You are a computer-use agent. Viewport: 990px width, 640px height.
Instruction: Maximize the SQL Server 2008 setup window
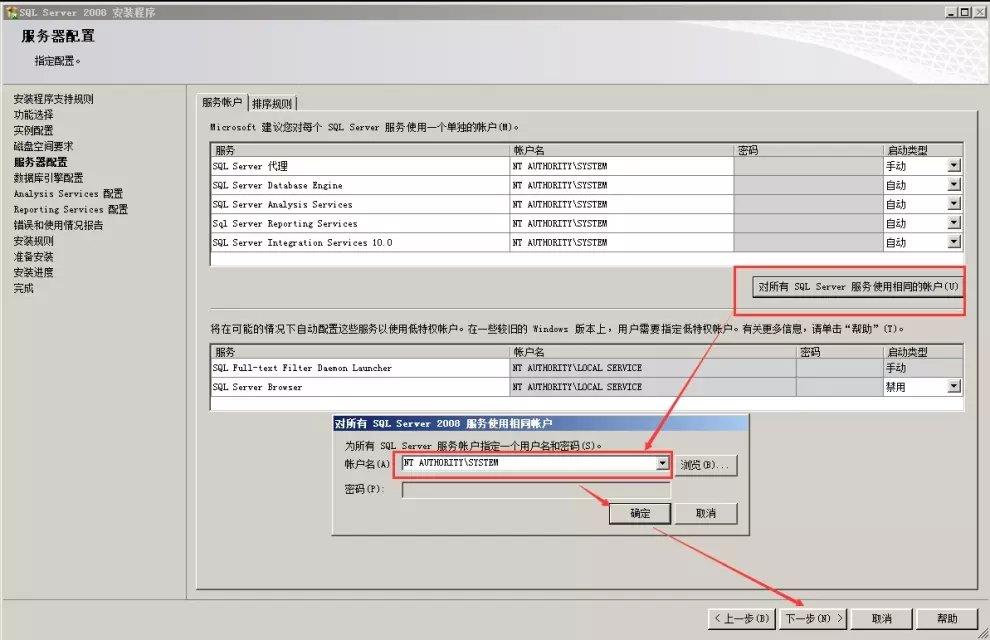point(963,11)
